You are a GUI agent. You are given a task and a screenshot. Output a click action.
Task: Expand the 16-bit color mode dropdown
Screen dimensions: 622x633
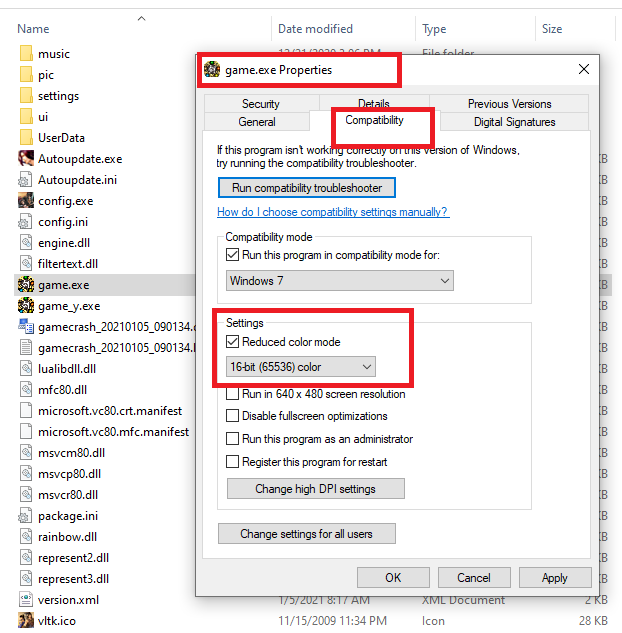[301, 367]
